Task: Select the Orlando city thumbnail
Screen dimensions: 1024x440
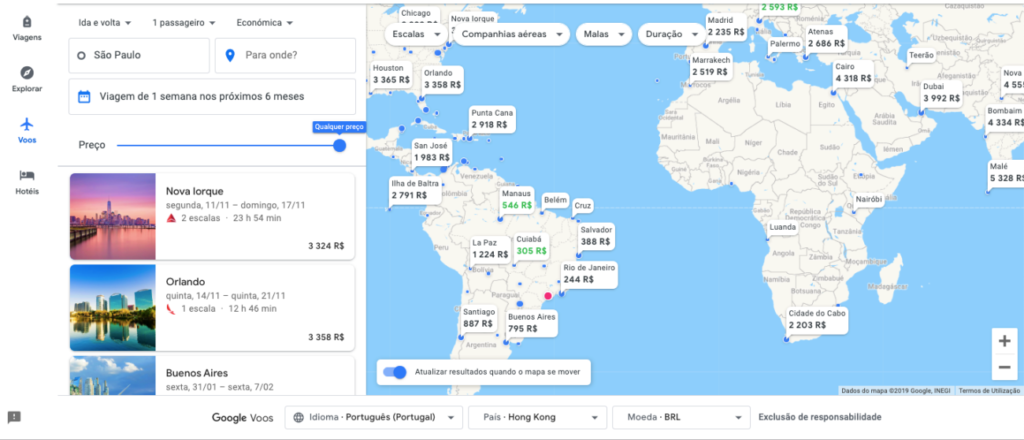Action: (112, 308)
